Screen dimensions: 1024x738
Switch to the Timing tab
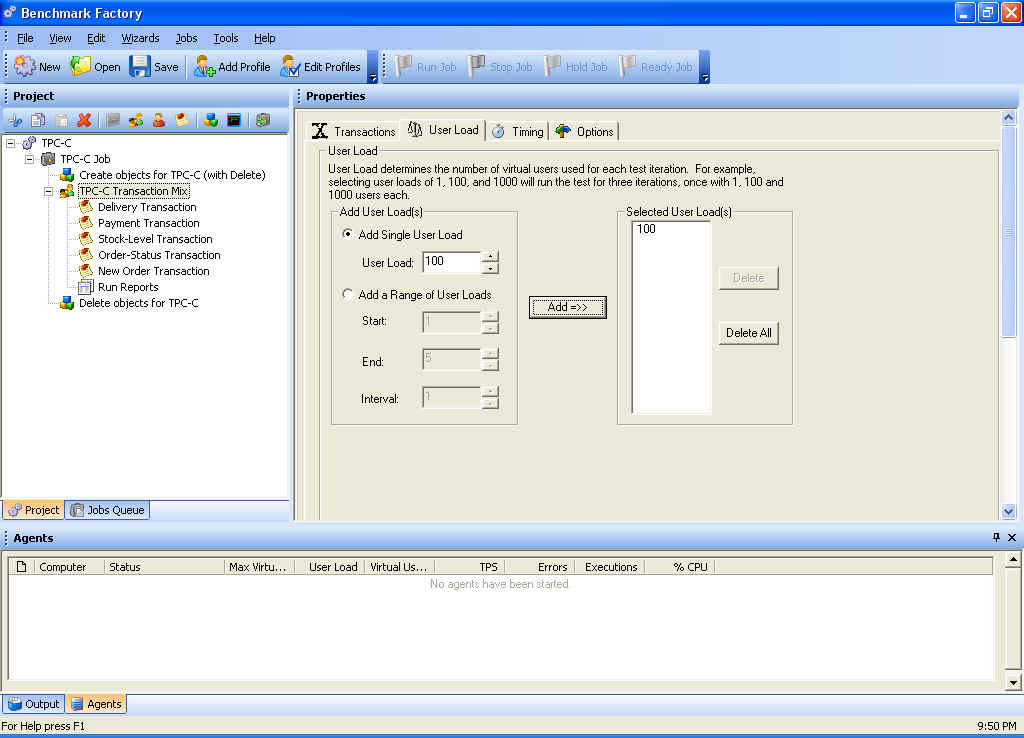[x=518, y=131]
